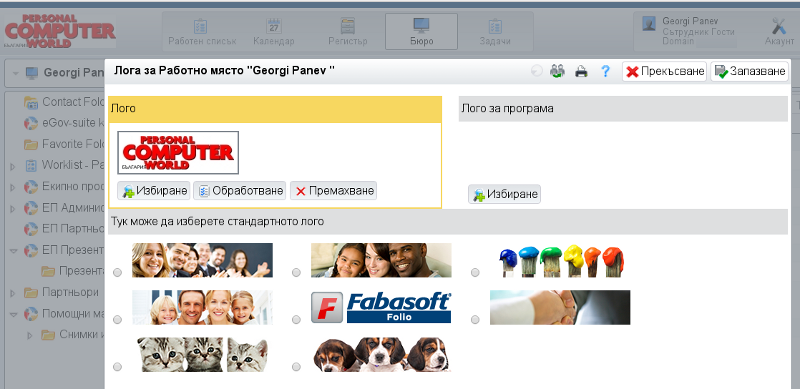Click the Personal Computer World logo at top-left
800x389 pixels.
tap(60, 31)
